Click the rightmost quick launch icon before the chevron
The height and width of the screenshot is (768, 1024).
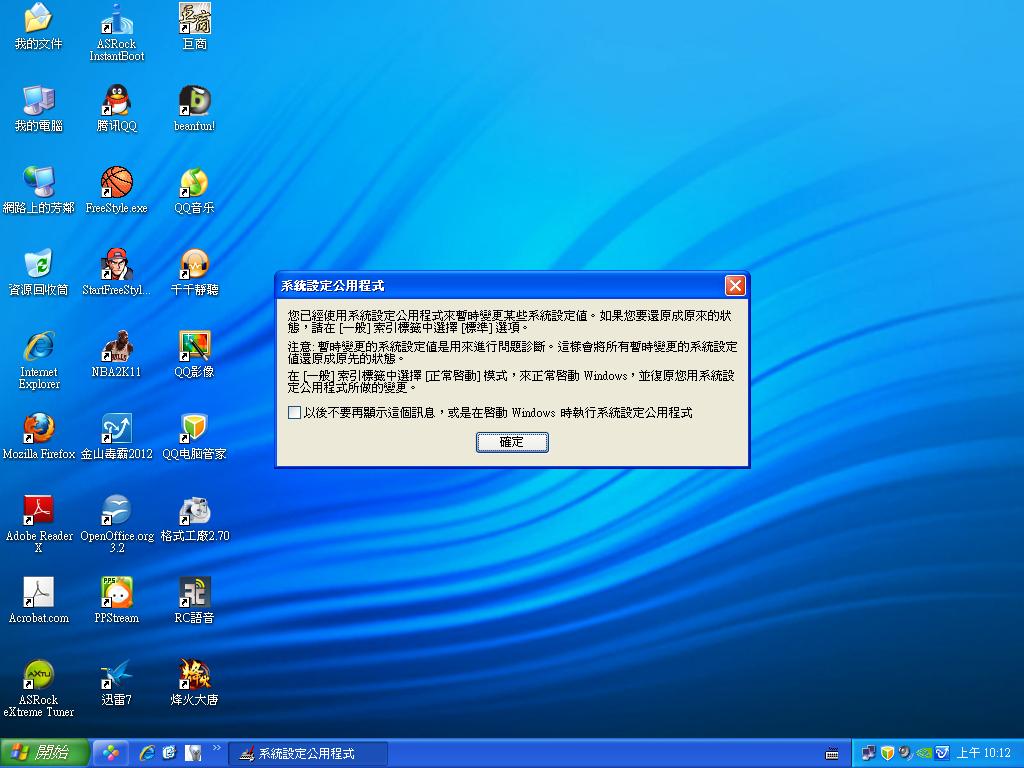click(x=193, y=753)
